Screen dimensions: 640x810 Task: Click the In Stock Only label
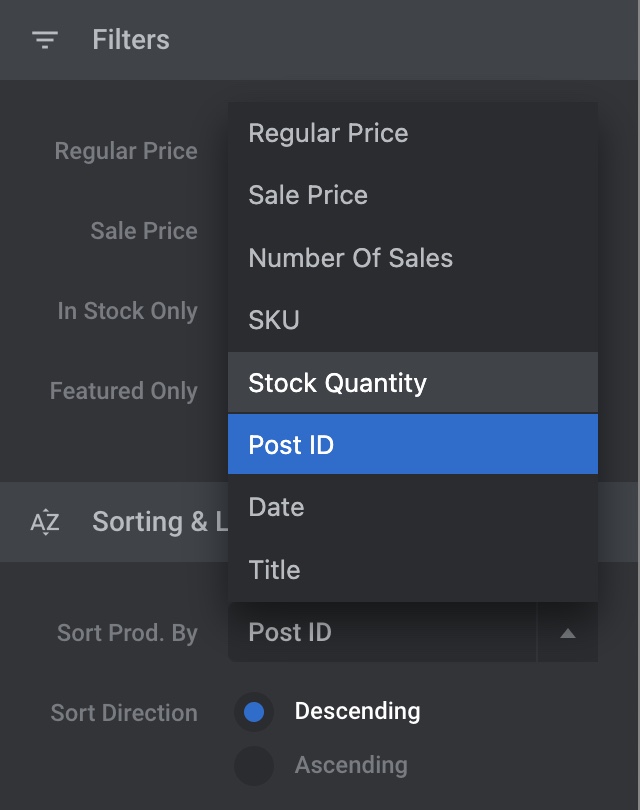click(x=127, y=311)
